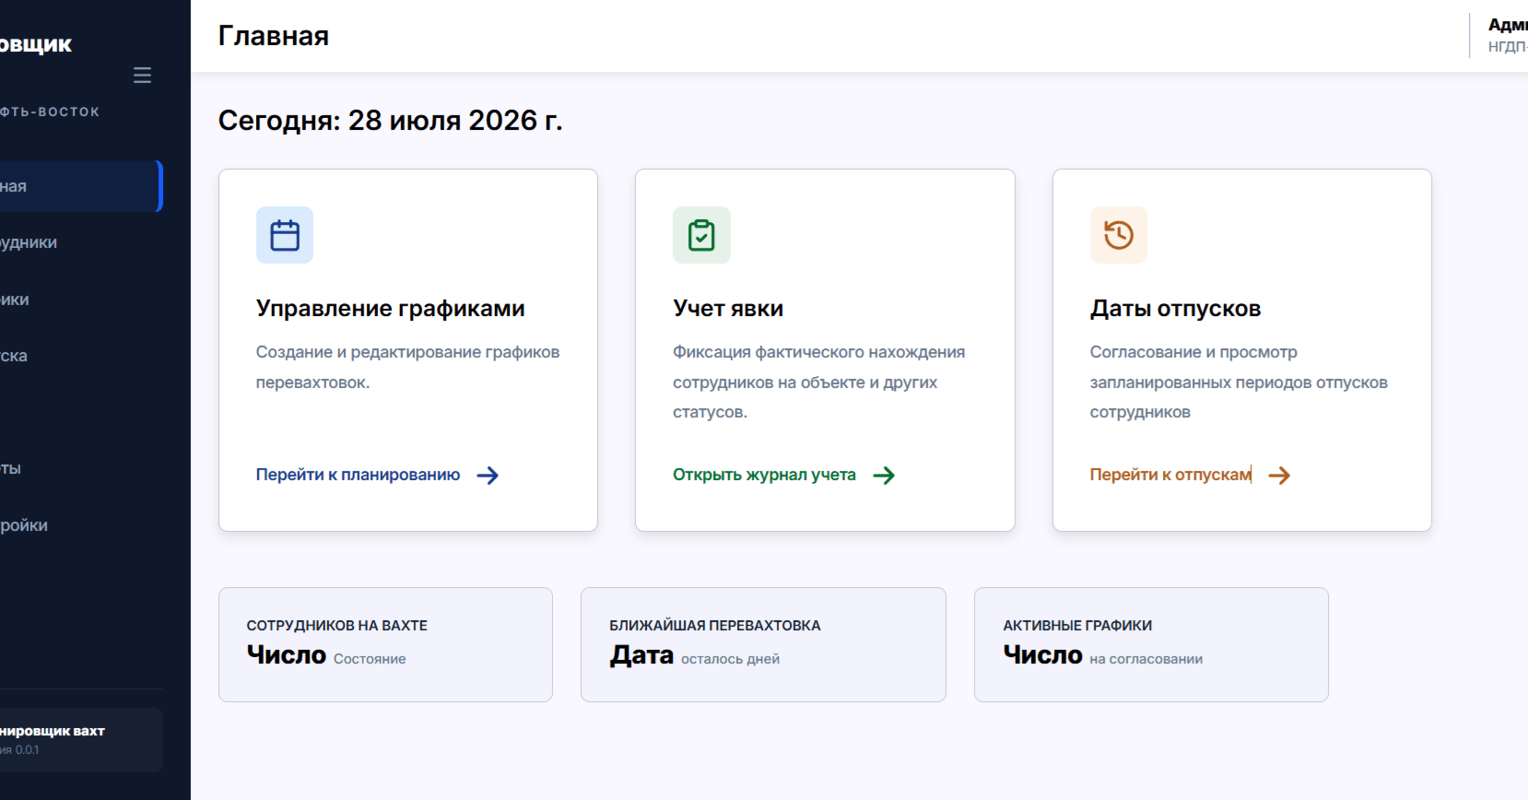The image size is (1528, 800).
Task: Click the осталось дней caption
Action: [730, 659]
